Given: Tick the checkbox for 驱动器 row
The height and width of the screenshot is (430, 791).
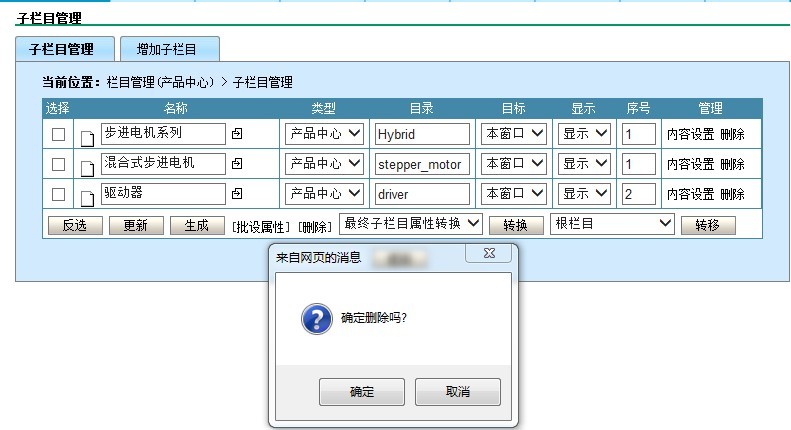Looking at the screenshot, I should coord(59,194).
